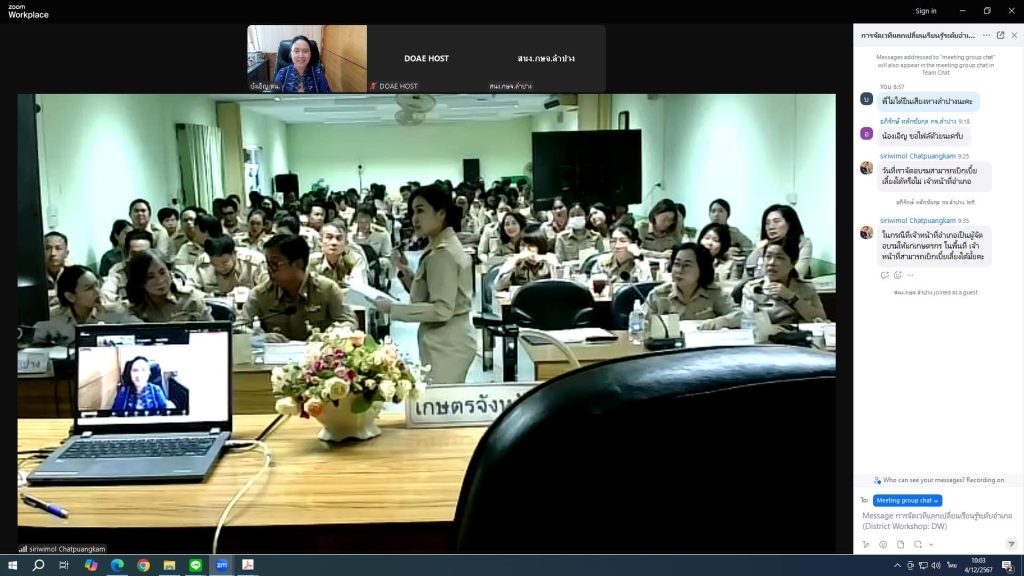
Task: Select the presenter video thumbnail at top
Action: click(307, 59)
